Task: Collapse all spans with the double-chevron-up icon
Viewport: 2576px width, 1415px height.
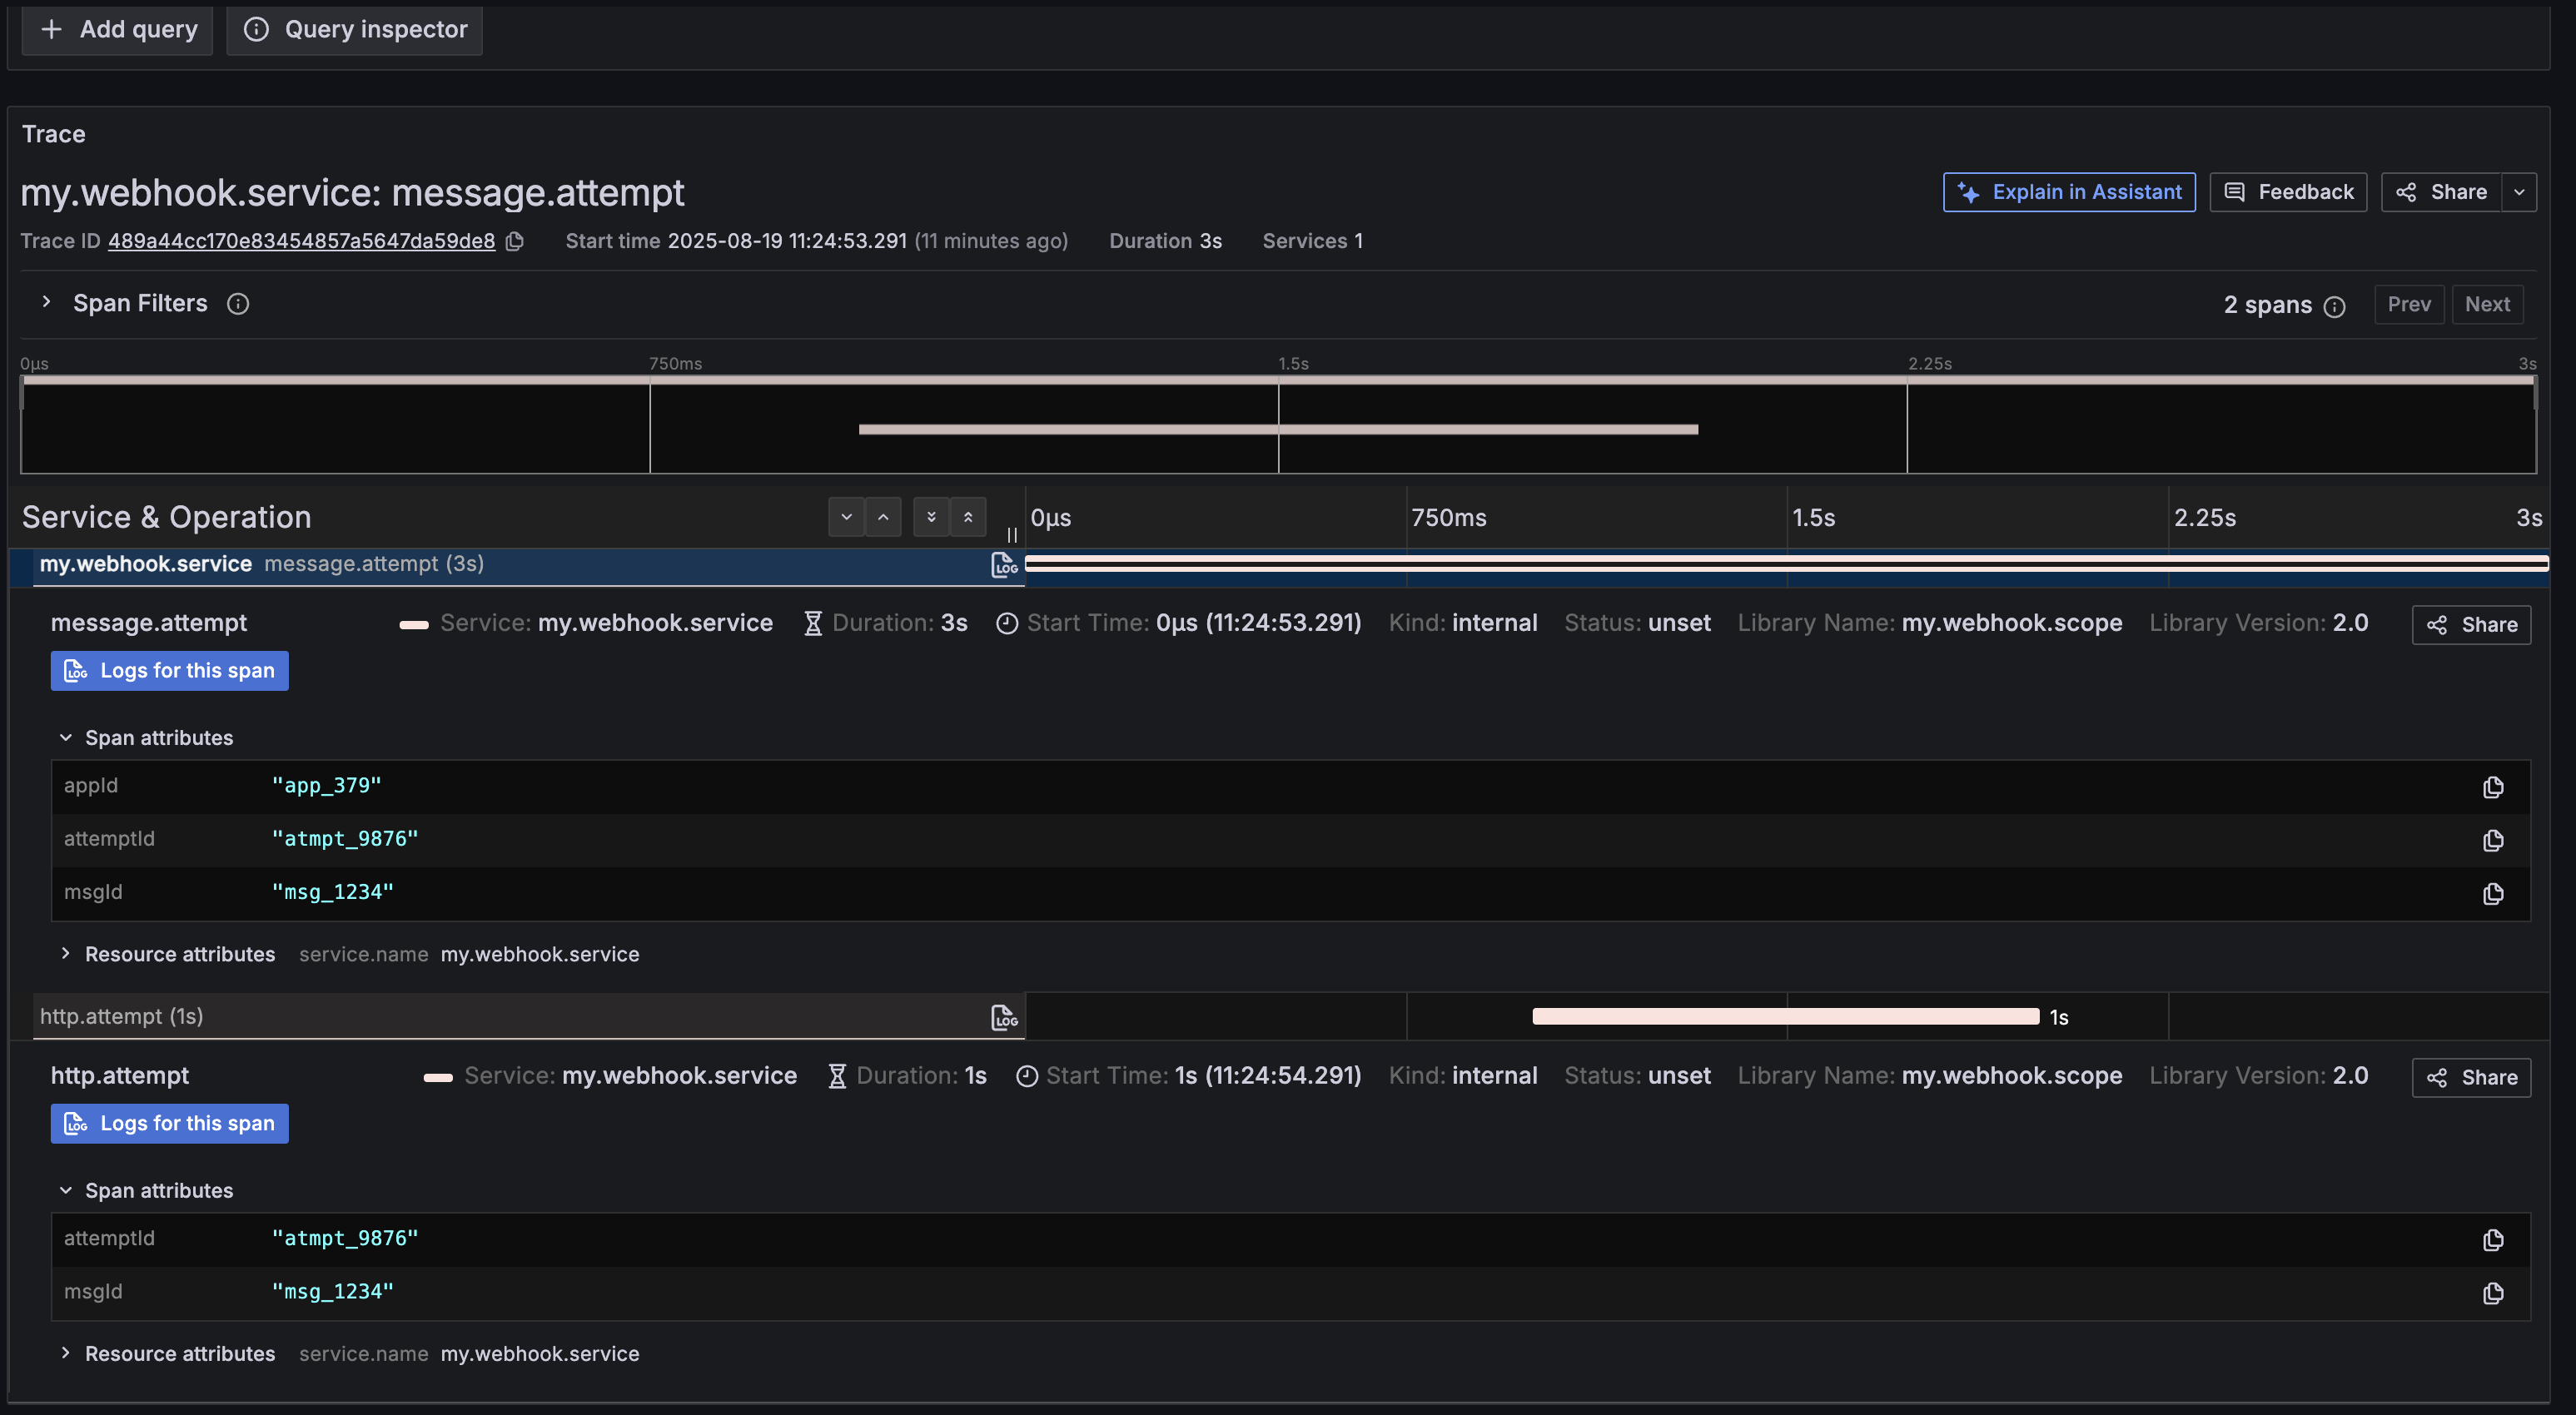Action: [x=968, y=517]
